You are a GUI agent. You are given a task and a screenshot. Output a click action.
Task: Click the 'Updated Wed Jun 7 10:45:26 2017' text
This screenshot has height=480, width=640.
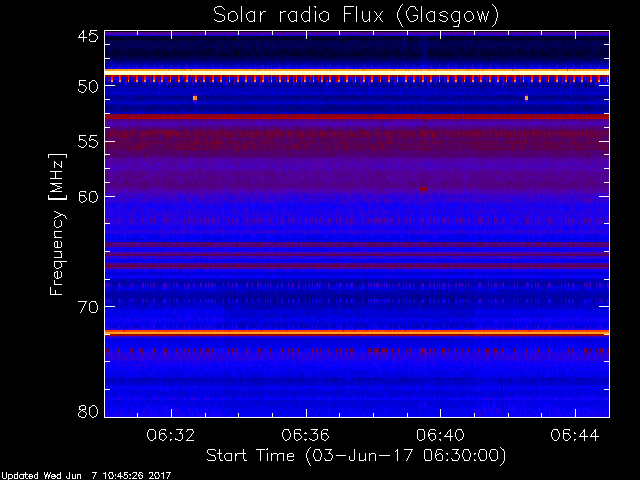tap(86, 476)
